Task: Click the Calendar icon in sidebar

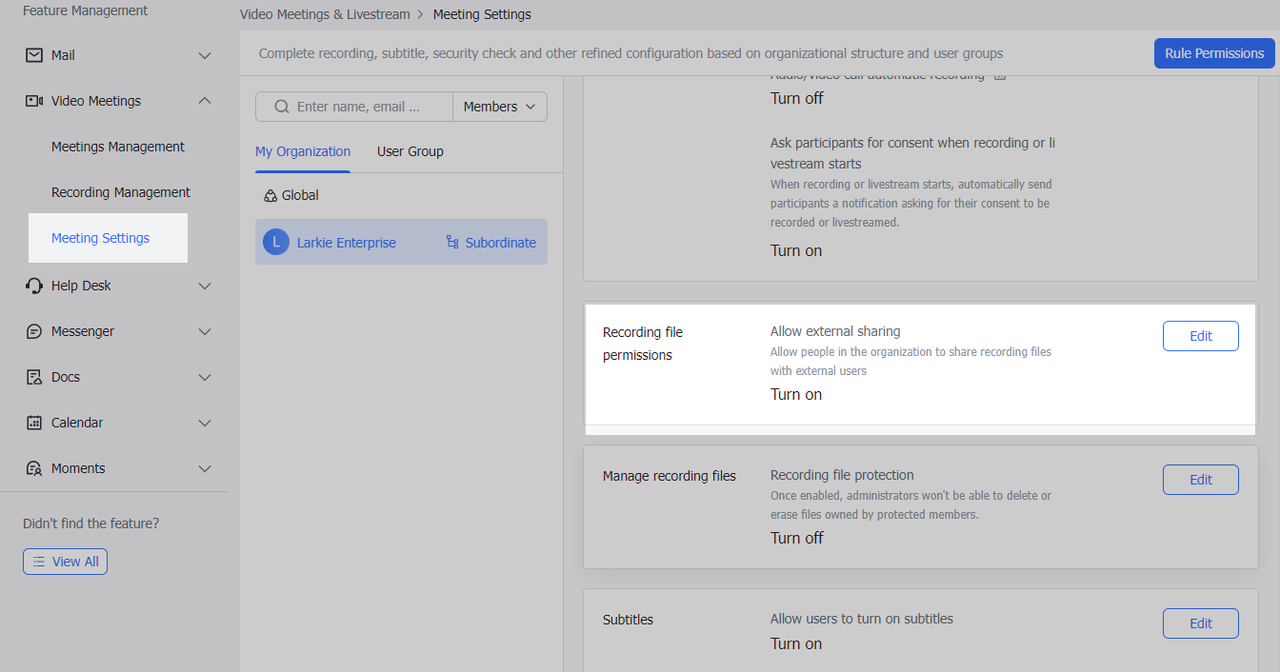Action: [x=34, y=423]
